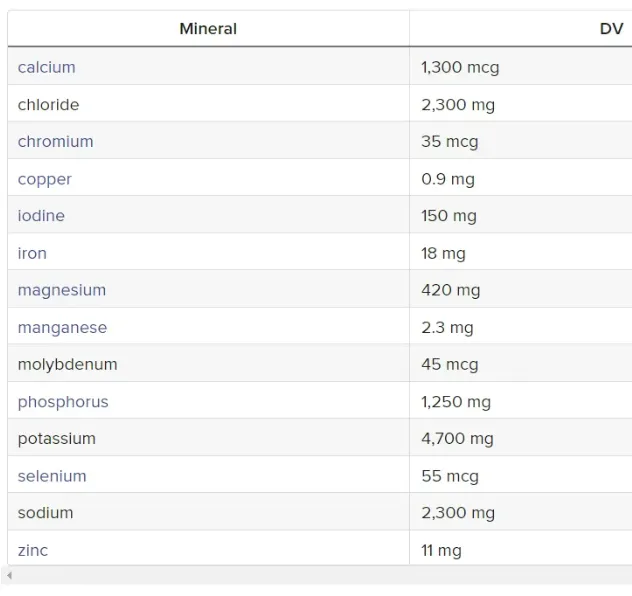Screen dimensions: 632x596
Task: Click the potassium row label
Action: (x=56, y=438)
